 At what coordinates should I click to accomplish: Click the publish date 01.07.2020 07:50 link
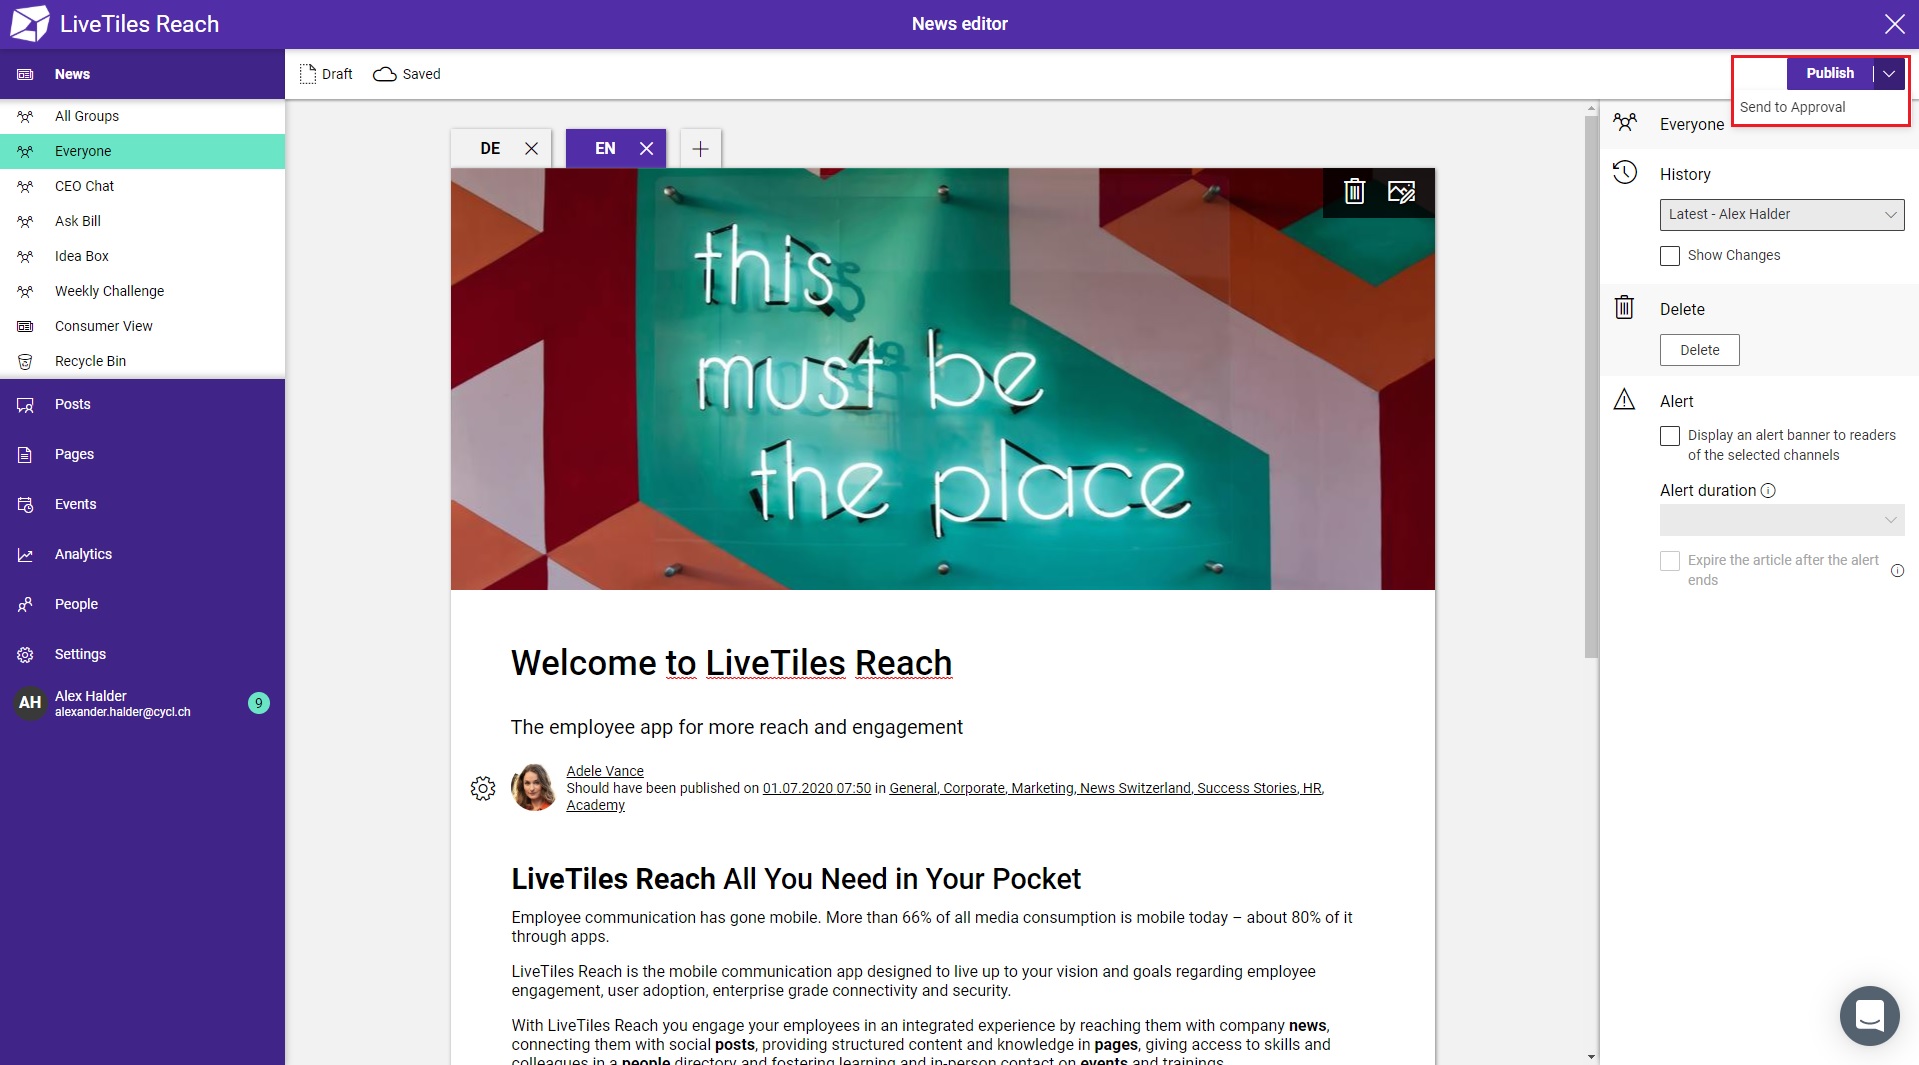[x=817, y=788]
